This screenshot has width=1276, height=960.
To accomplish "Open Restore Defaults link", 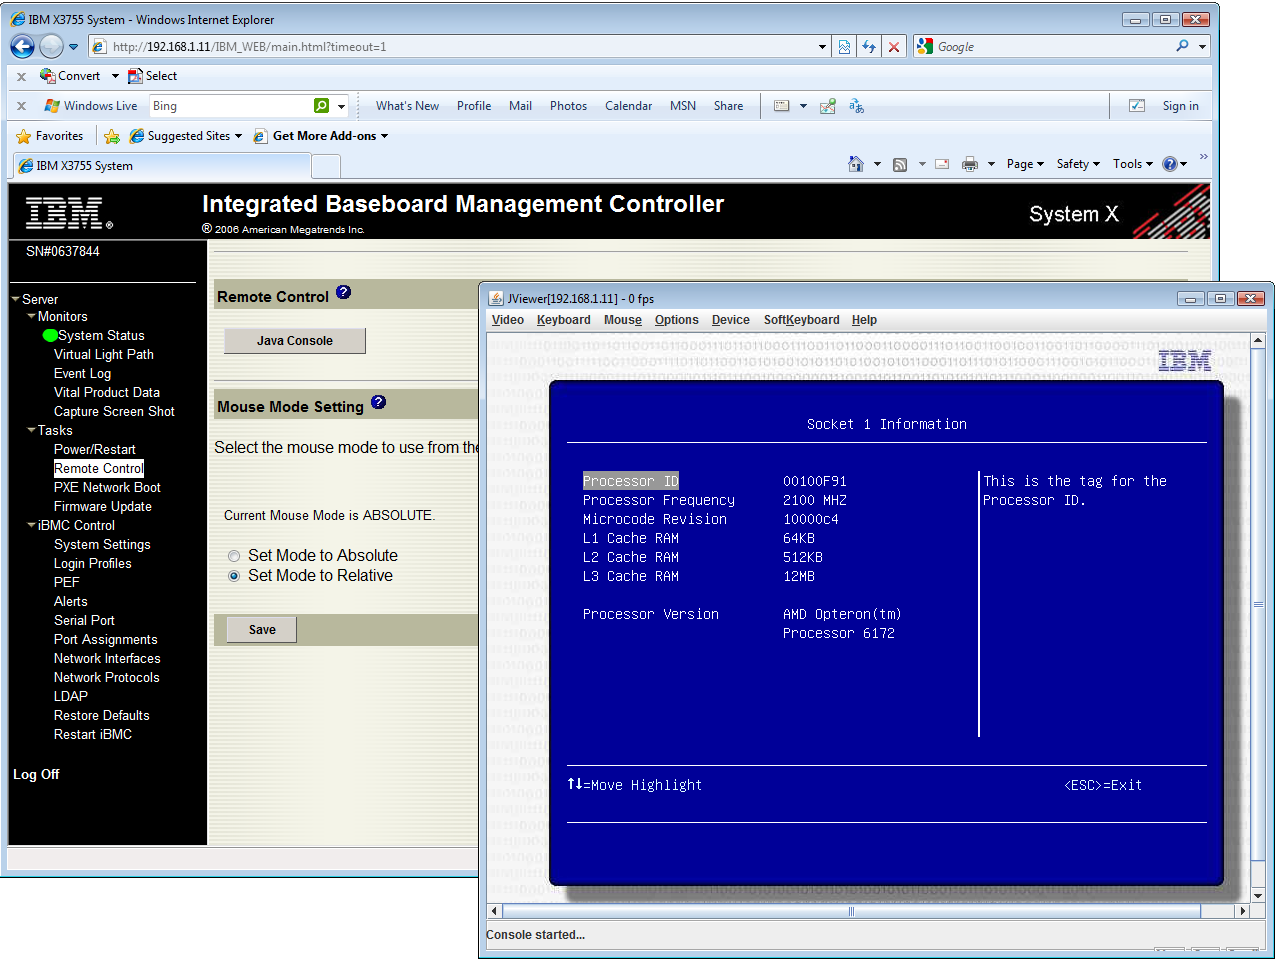I will pos(102,715).
